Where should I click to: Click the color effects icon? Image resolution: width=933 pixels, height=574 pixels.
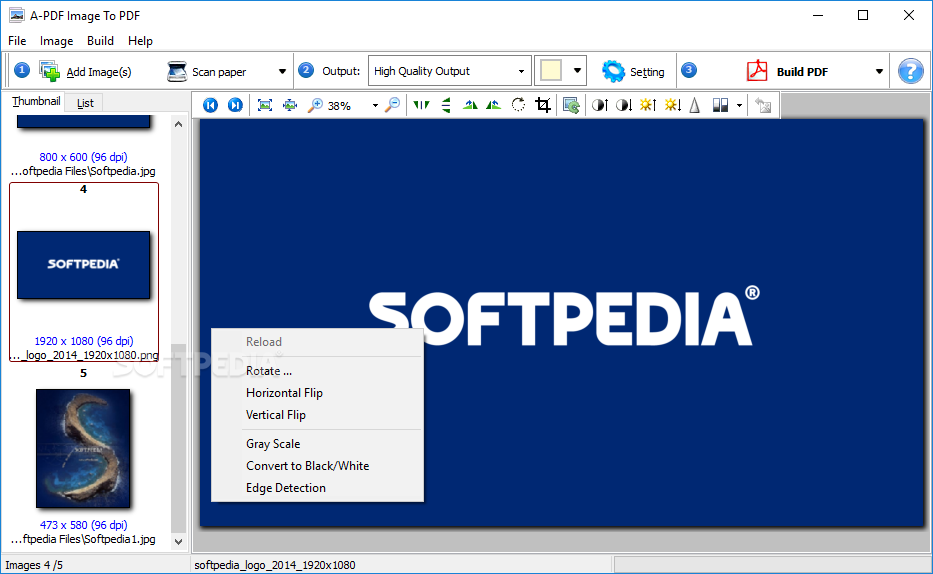pyautogui.click(x=720, y=105)
